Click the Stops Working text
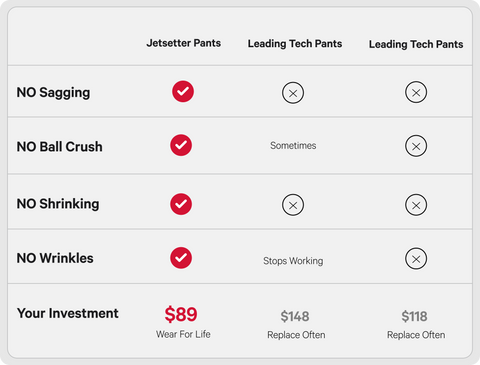This screenshot has width=480, height=365. click(x=293, y=261)
